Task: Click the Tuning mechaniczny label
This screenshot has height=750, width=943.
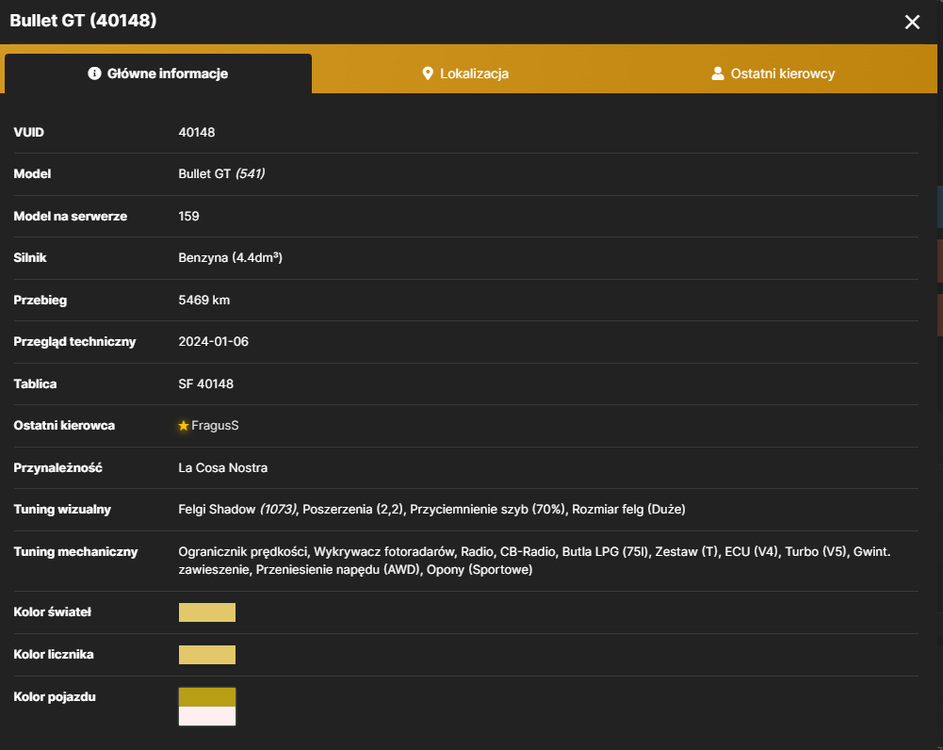Action: pyautogui.click(x=76, y=552)
